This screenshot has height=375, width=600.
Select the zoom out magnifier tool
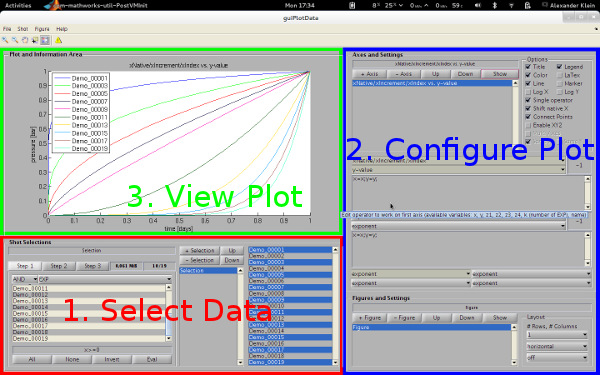point(15,40)
